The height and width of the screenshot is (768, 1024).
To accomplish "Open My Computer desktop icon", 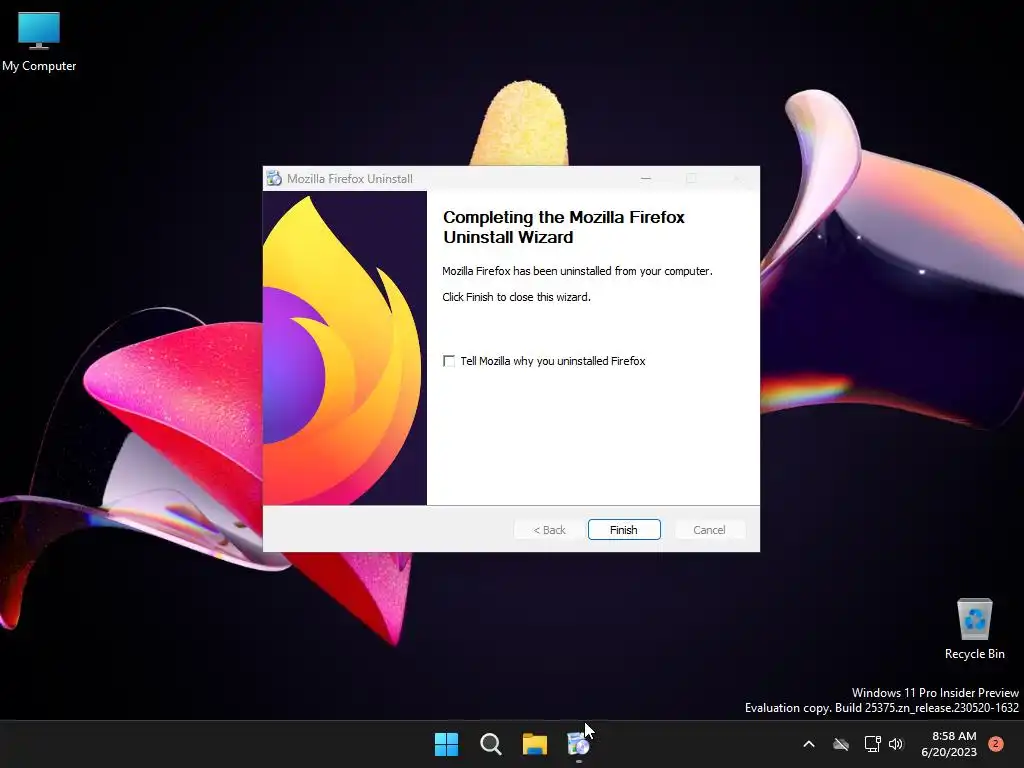I will [x=39, y=42].
